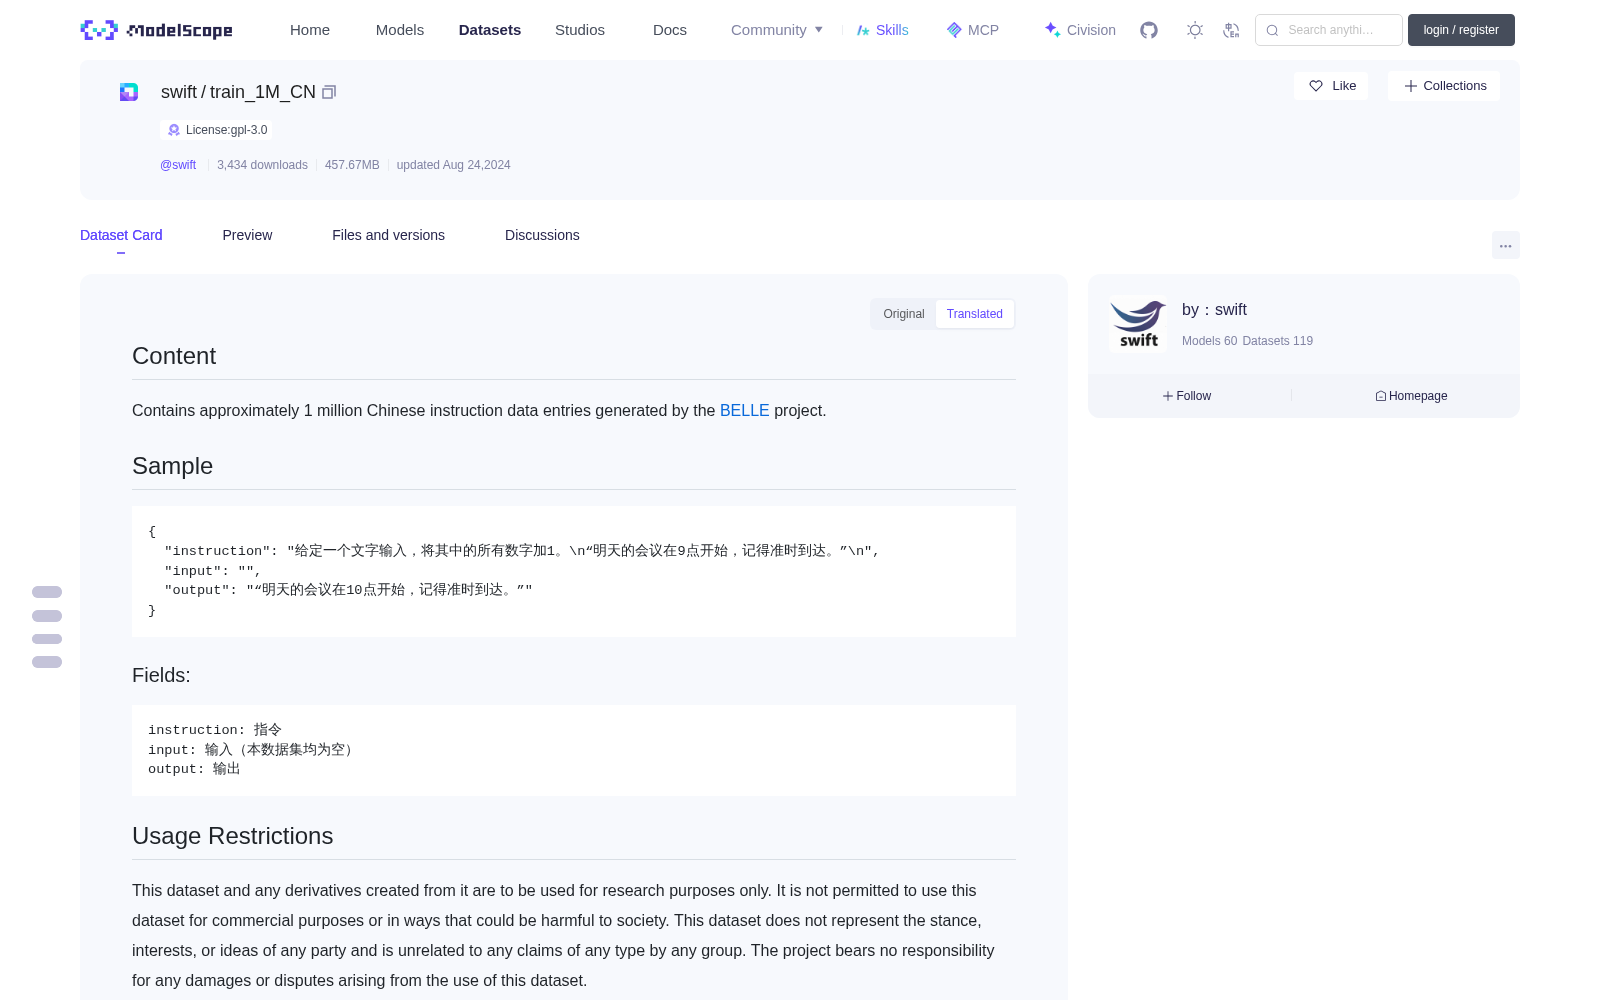Visit the swift Homepage

(x=1411, y=396)
